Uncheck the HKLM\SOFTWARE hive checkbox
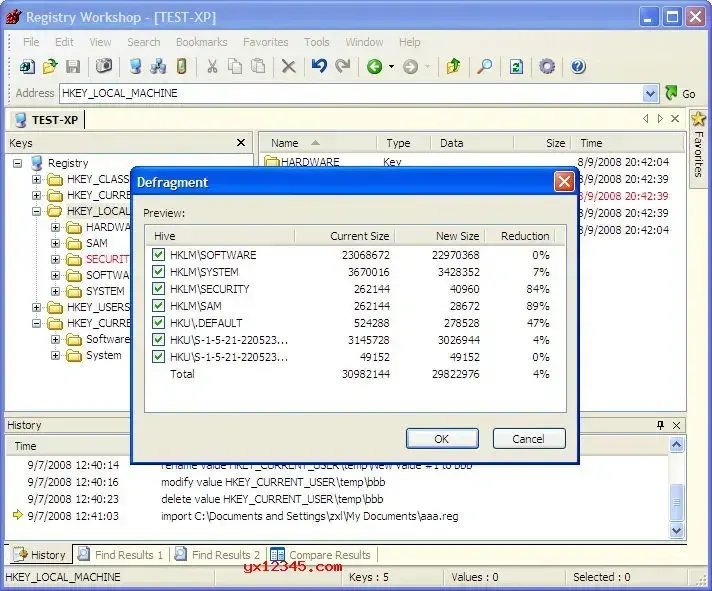This screenshot has height=591, width=712. coord(158,255)
